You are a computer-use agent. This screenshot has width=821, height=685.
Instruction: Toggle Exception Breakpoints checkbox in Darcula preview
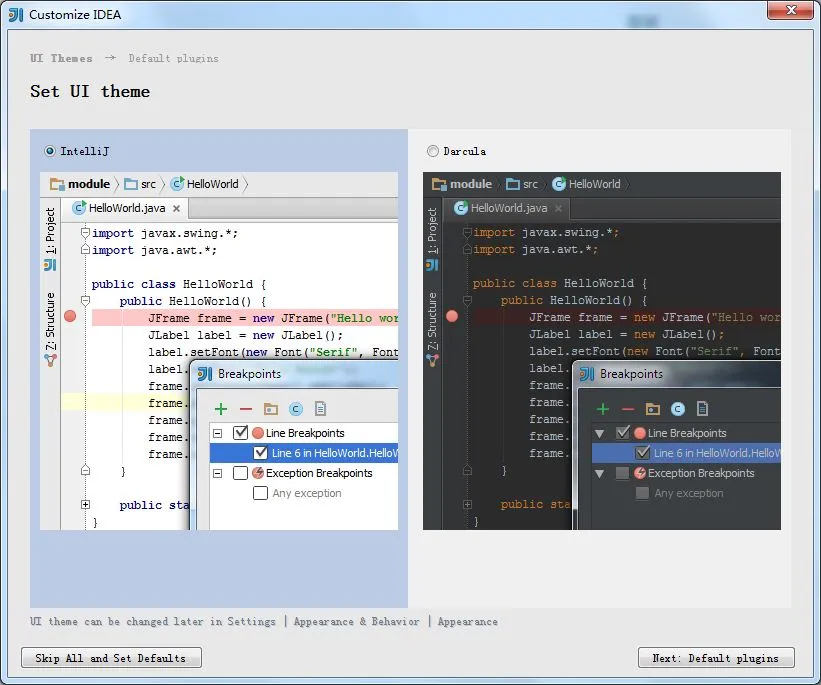pos(623,473)
